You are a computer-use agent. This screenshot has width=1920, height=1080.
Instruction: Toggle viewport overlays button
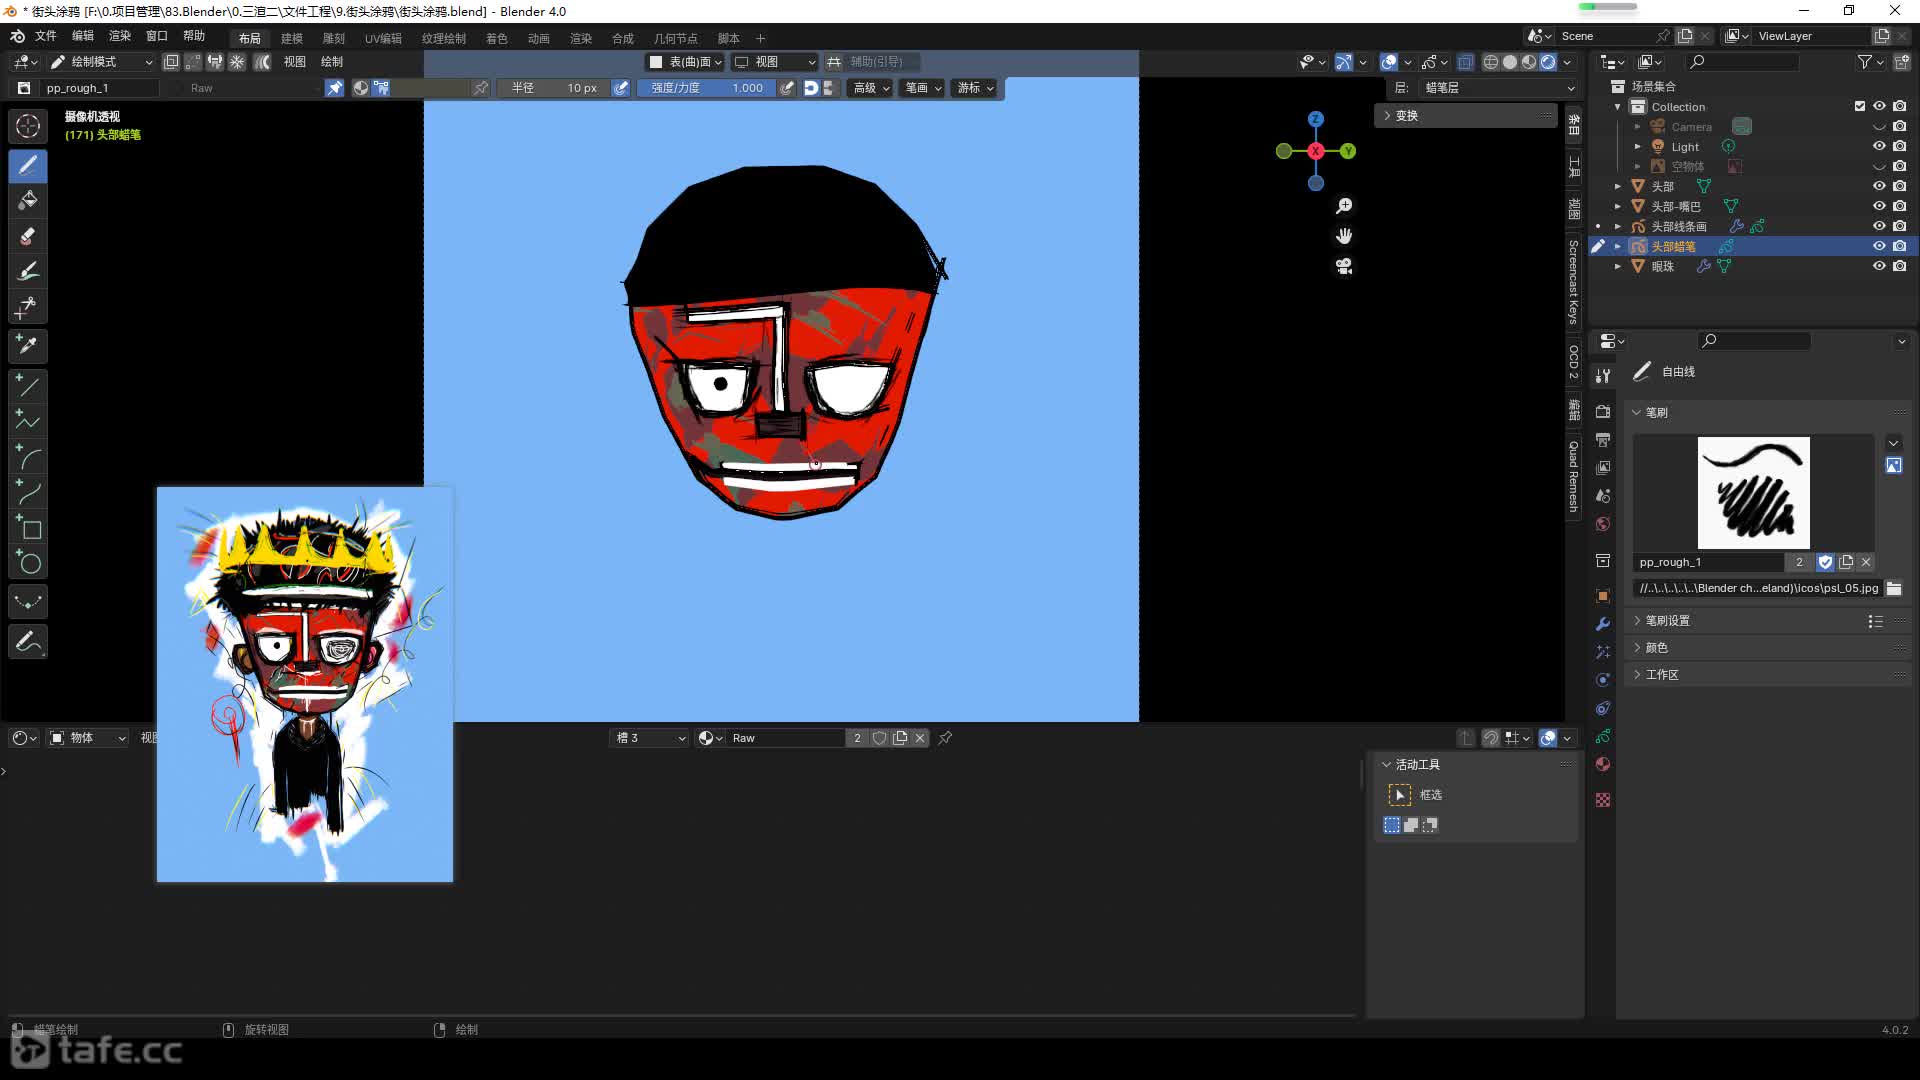click(x=1389, y=62)
